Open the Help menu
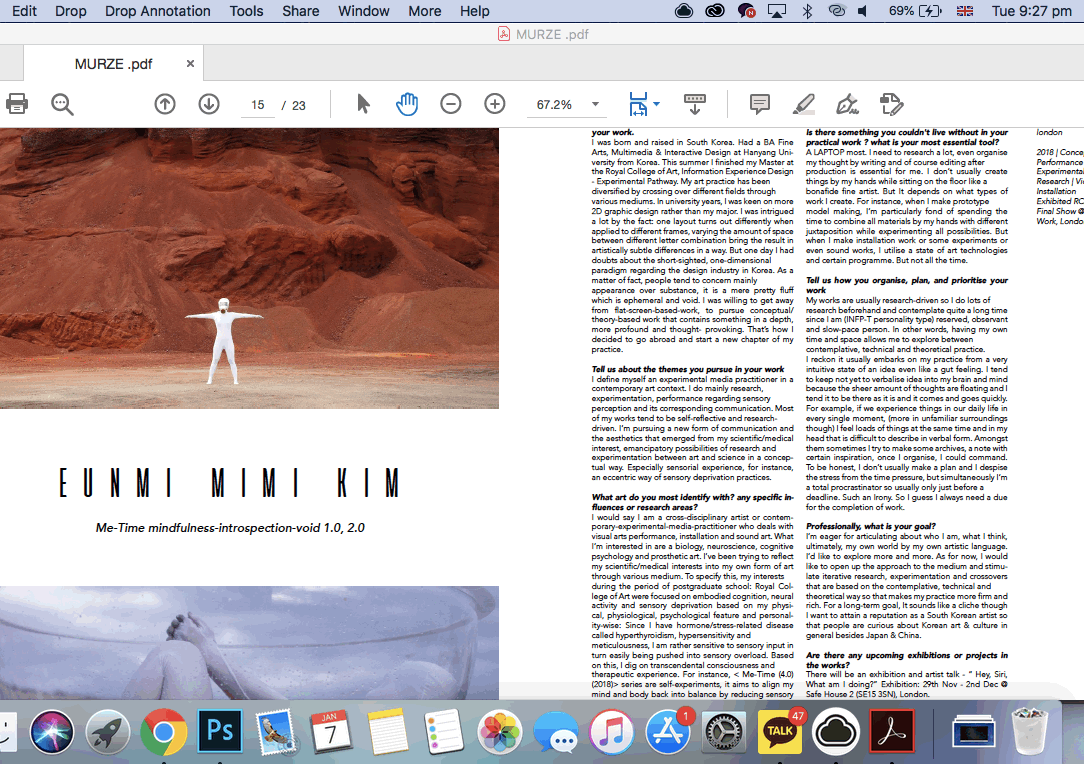 pyautogui.click(x=474, y=11)
